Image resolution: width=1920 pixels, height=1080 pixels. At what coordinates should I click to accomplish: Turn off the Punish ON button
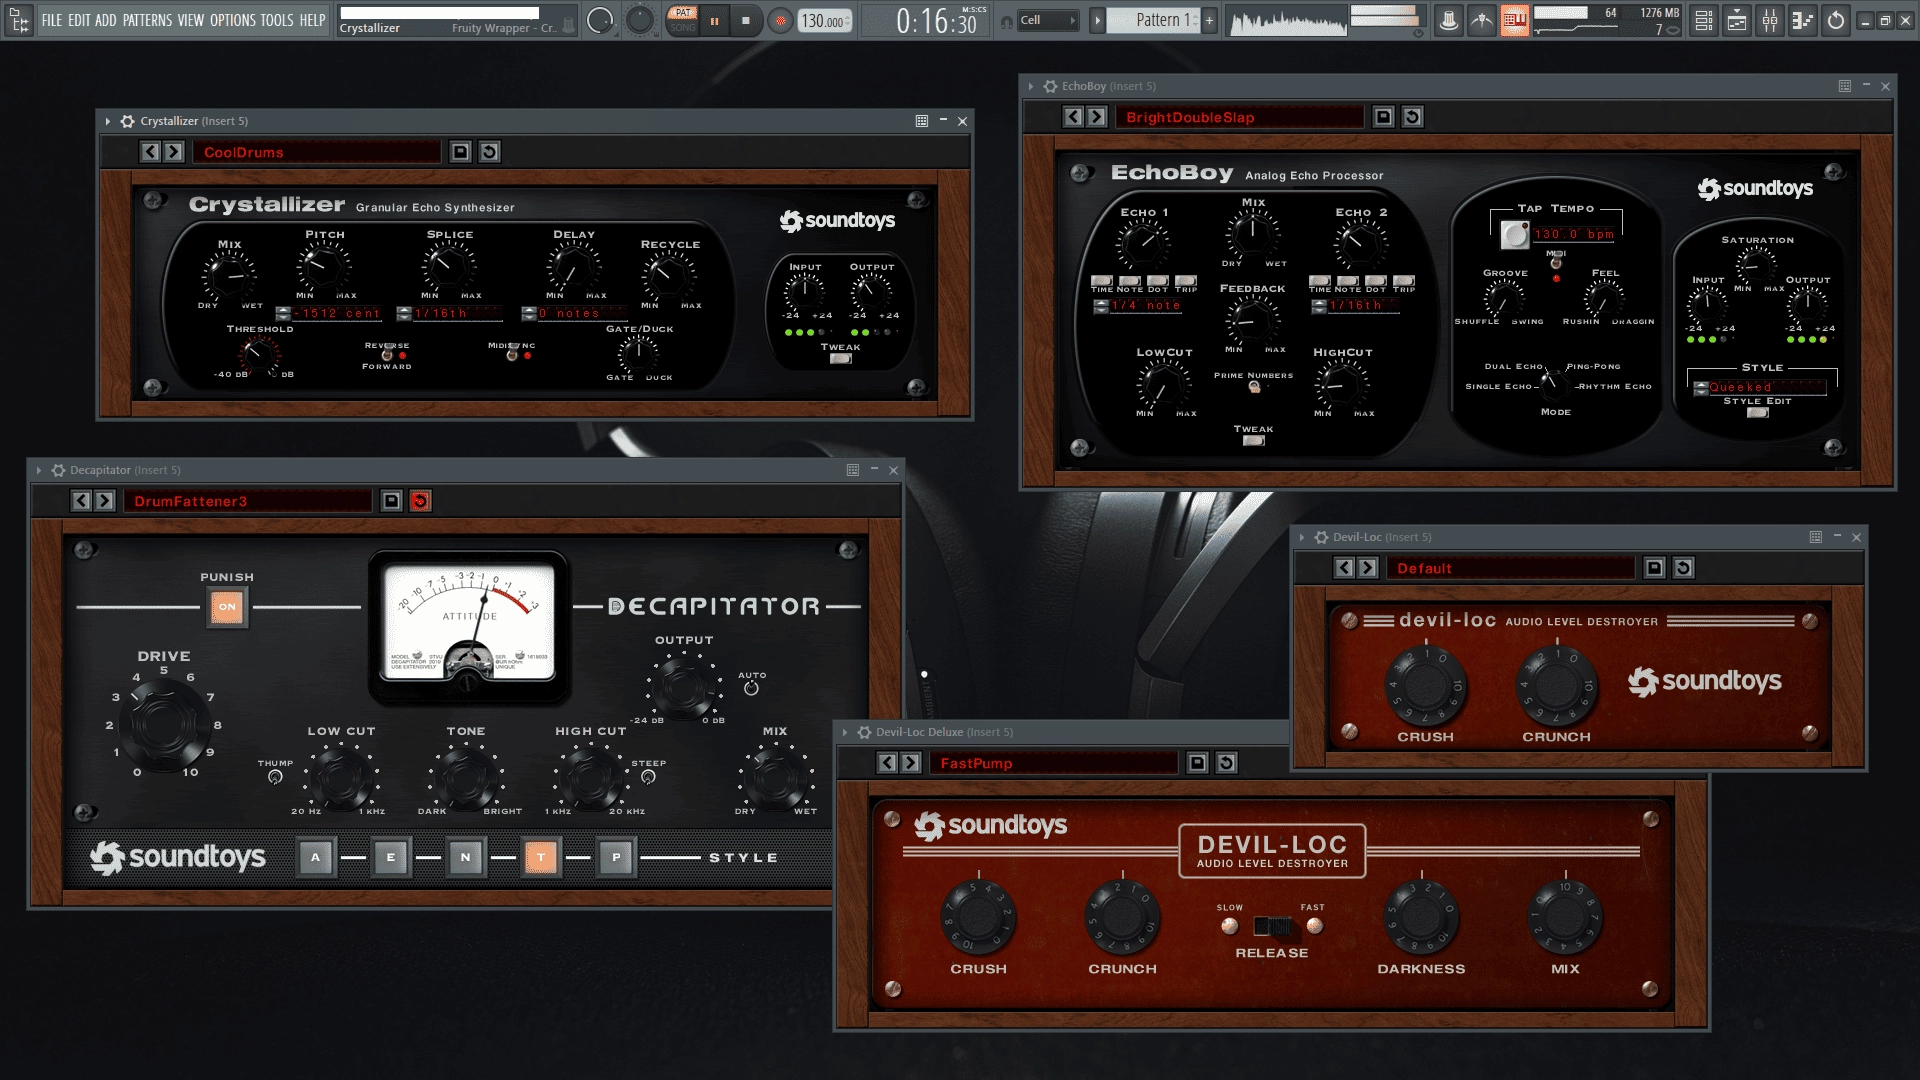(x=227, y=606)
